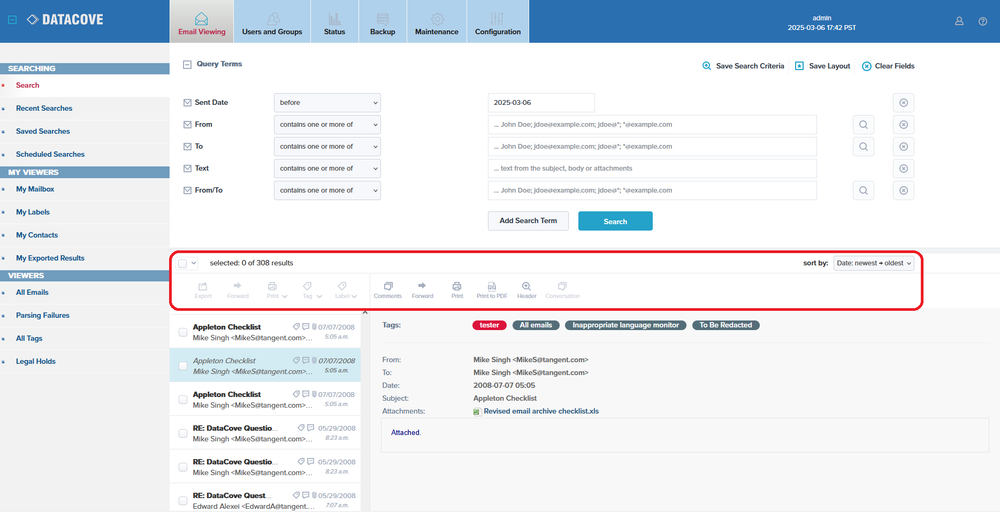Viewport: 1000px width, 512px height.
Task: Toggle the To term checkbox
Action: (188, 147)
